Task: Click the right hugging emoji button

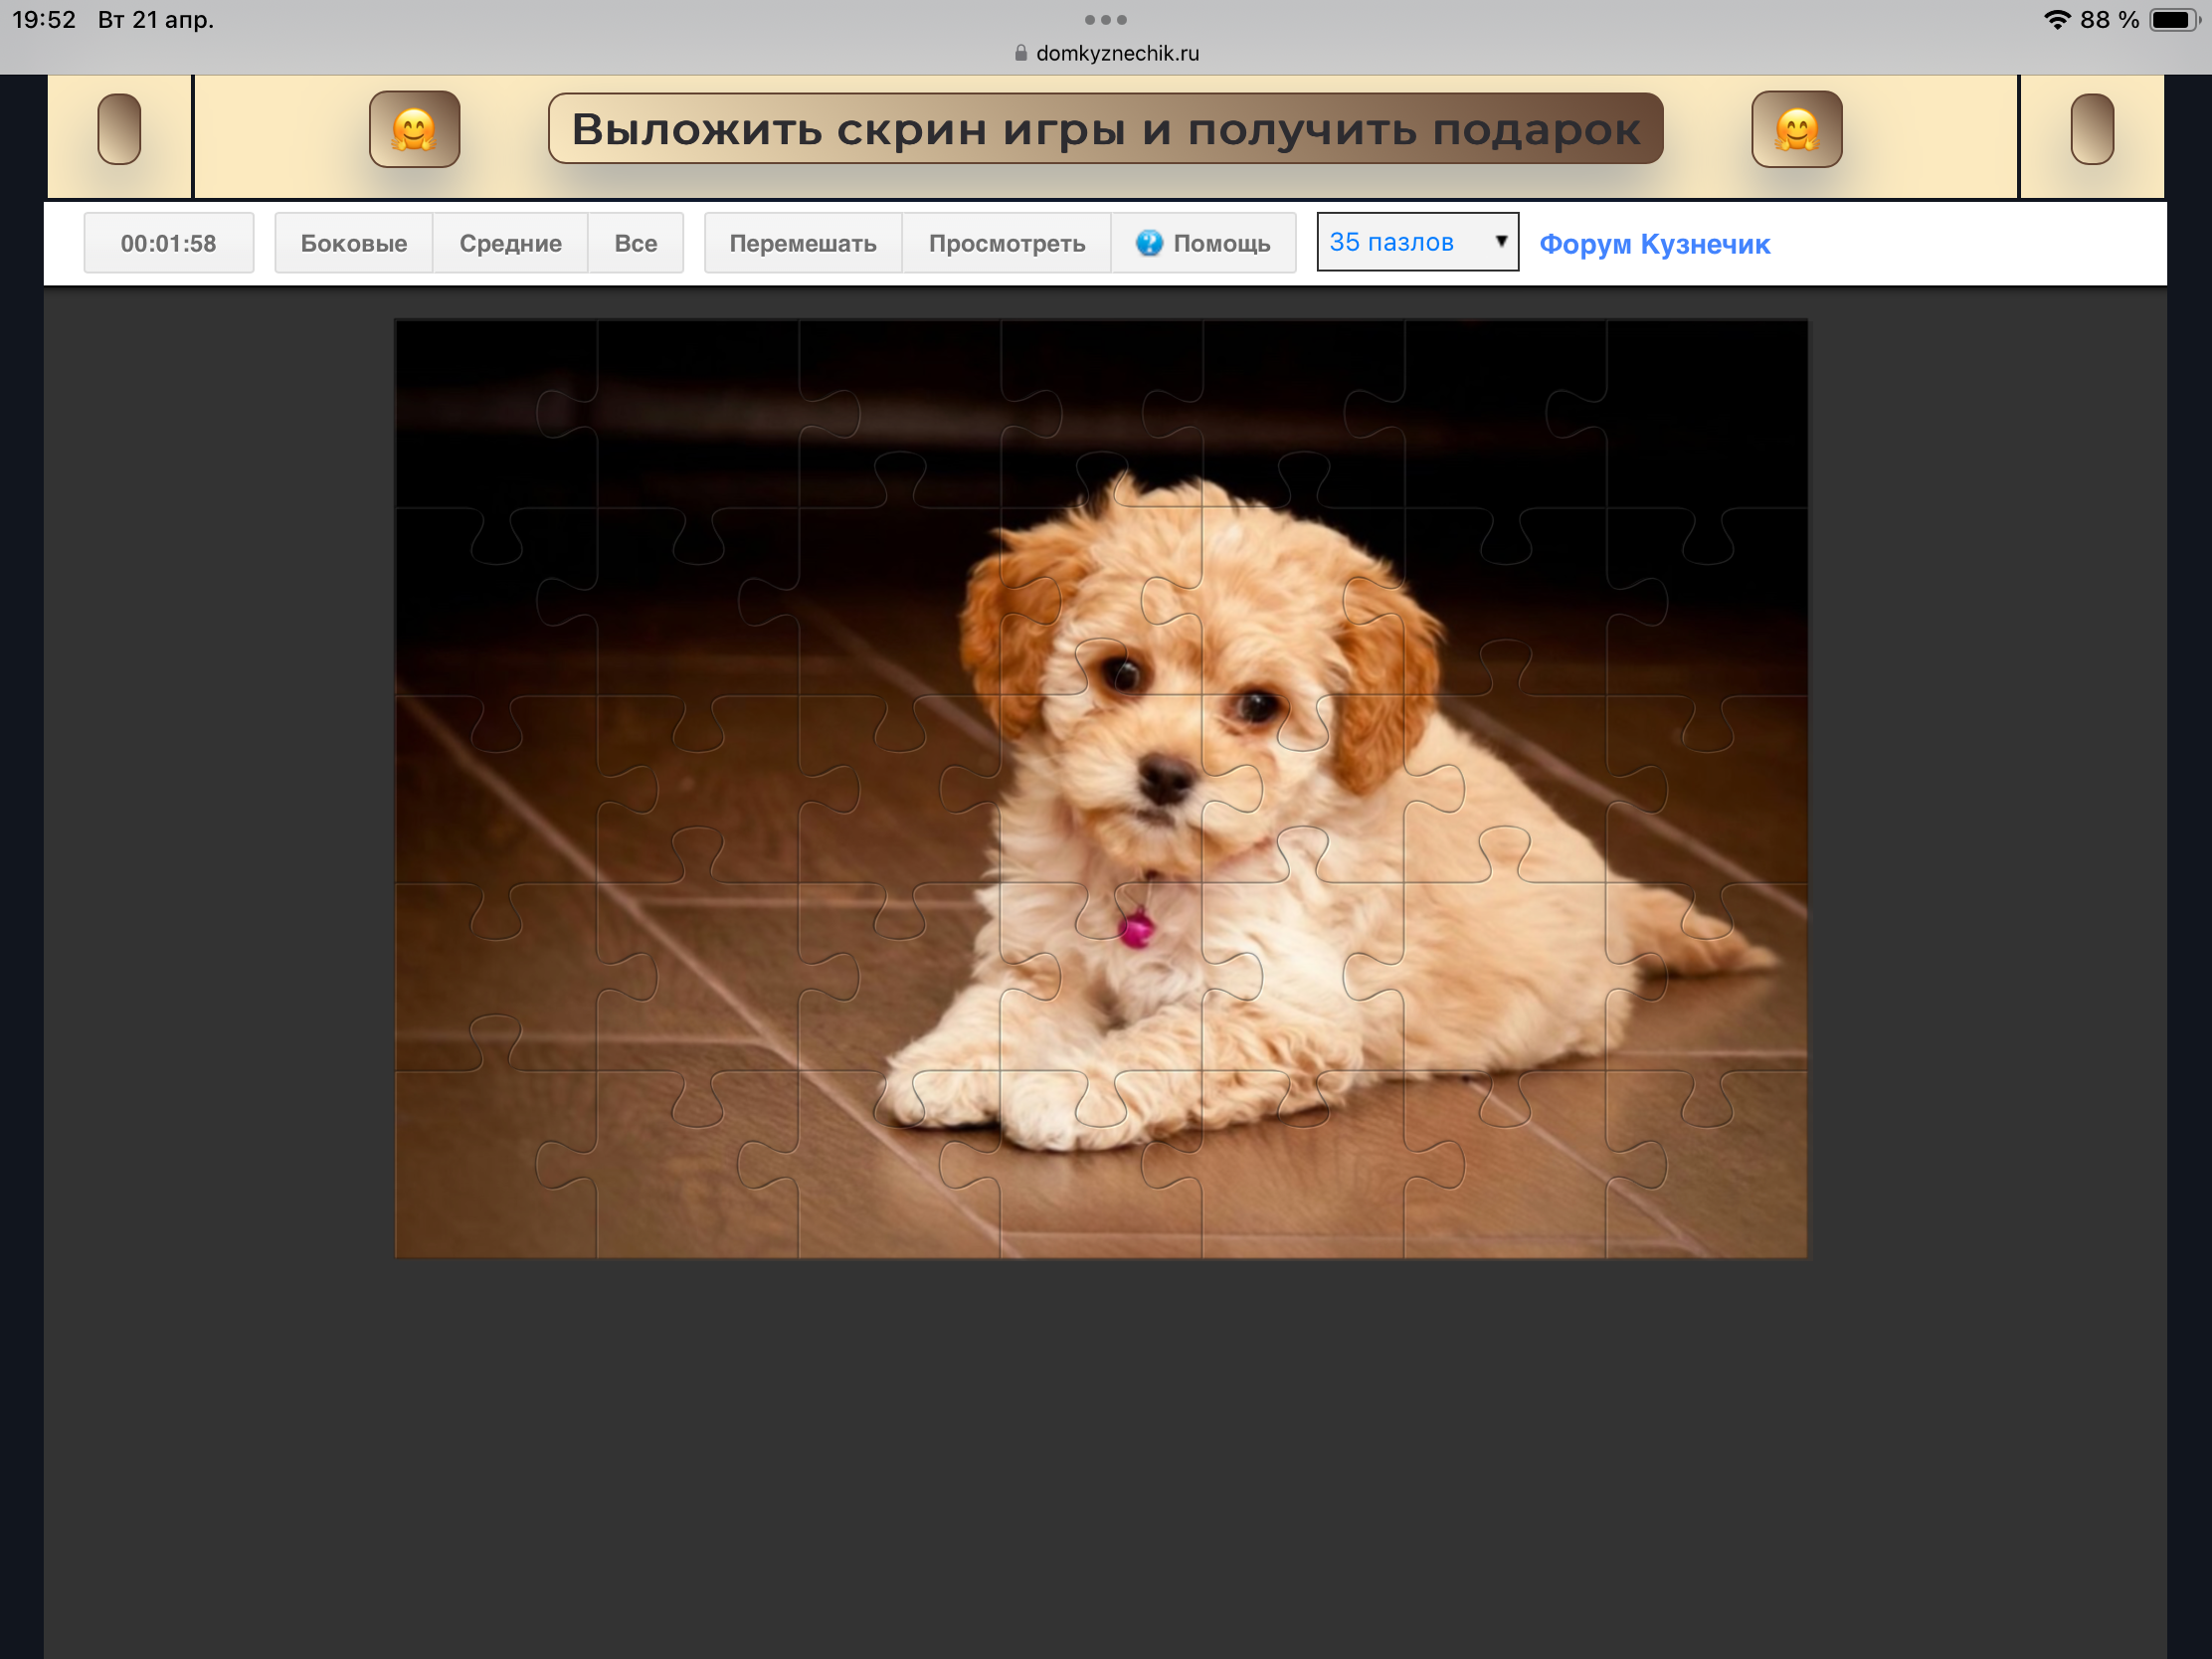Action: point(1796,129)
